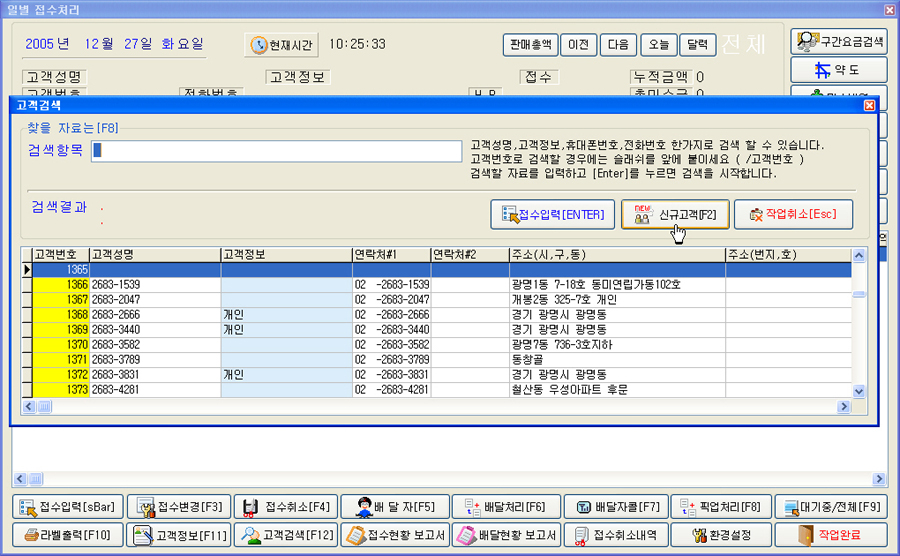The image size is (900, 556).
Task: Click the date 2005년 12월 27일 text
Action: coord(114,44)
